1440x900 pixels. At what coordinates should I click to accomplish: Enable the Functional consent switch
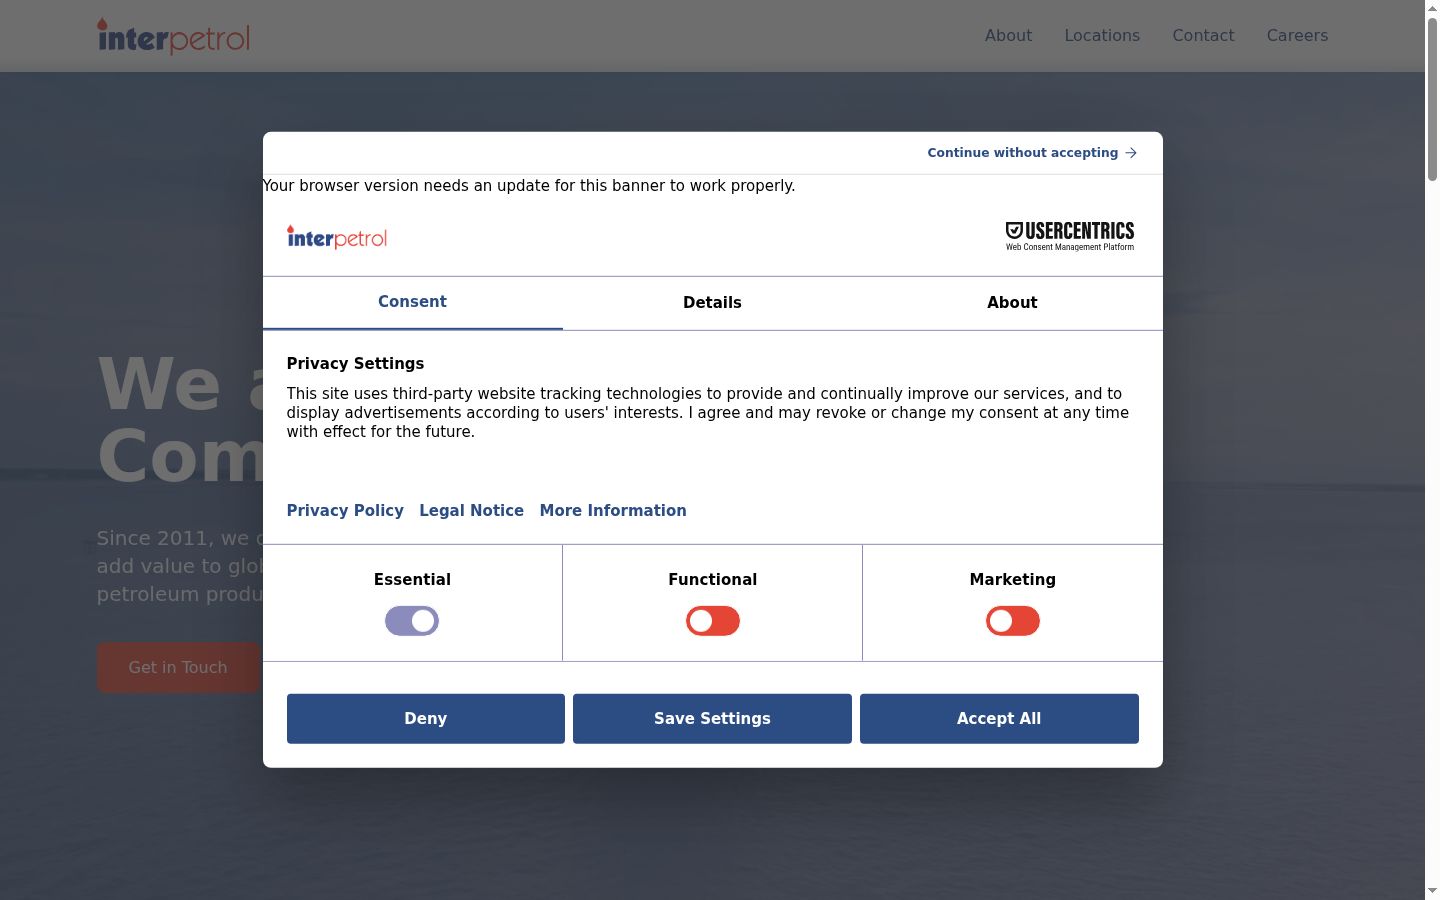(713, 621)
